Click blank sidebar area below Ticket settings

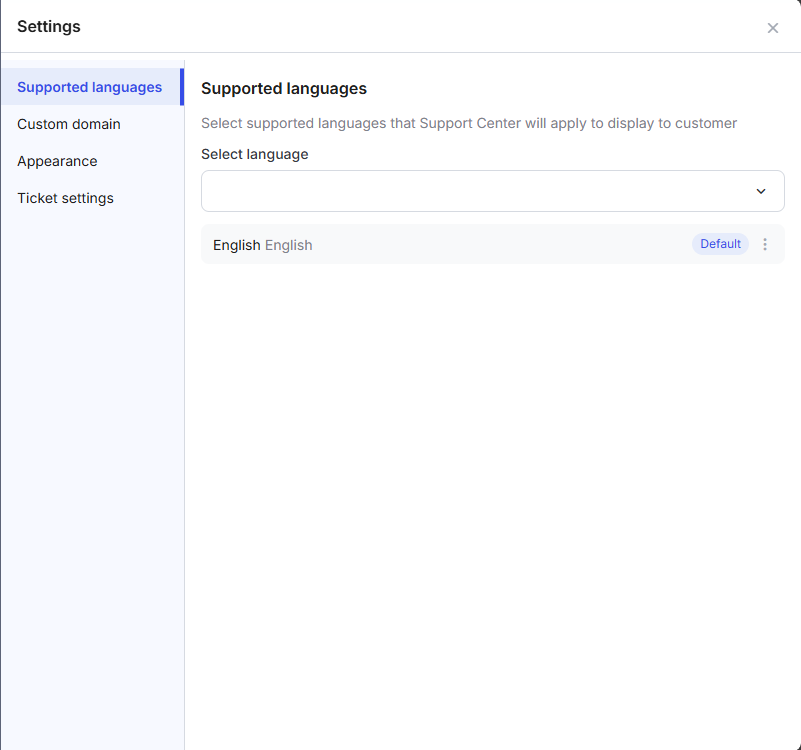(x=92, y=460)
